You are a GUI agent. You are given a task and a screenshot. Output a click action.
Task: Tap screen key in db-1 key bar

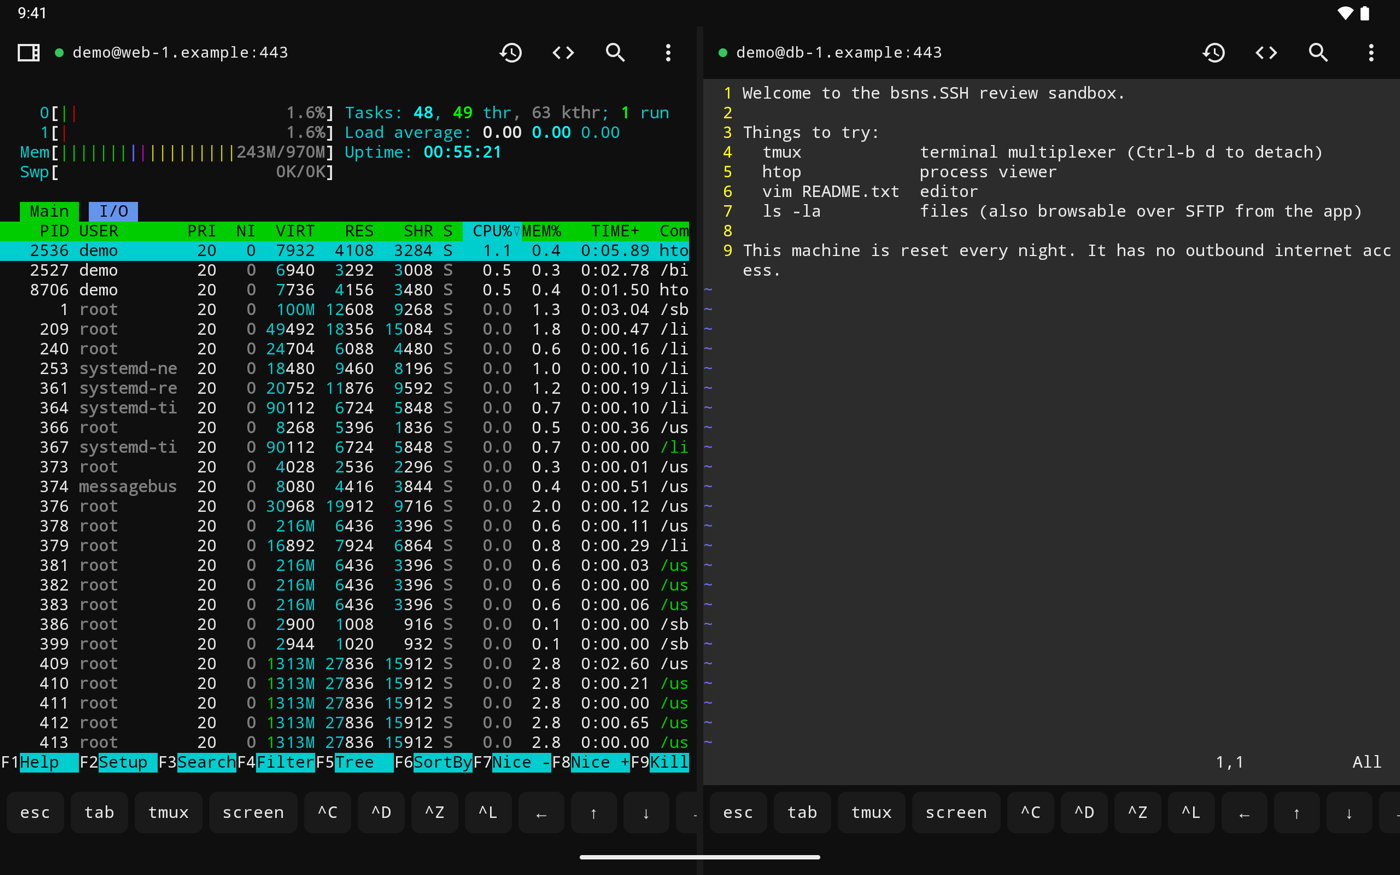956,812
